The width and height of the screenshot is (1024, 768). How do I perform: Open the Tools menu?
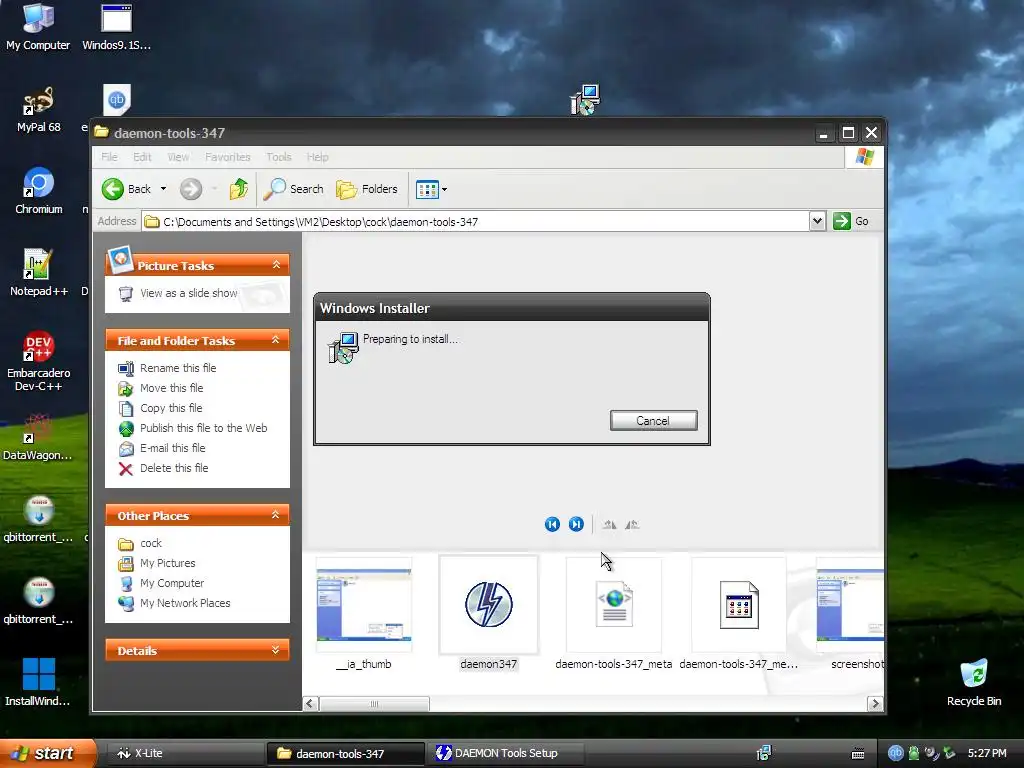coord(278,157)
